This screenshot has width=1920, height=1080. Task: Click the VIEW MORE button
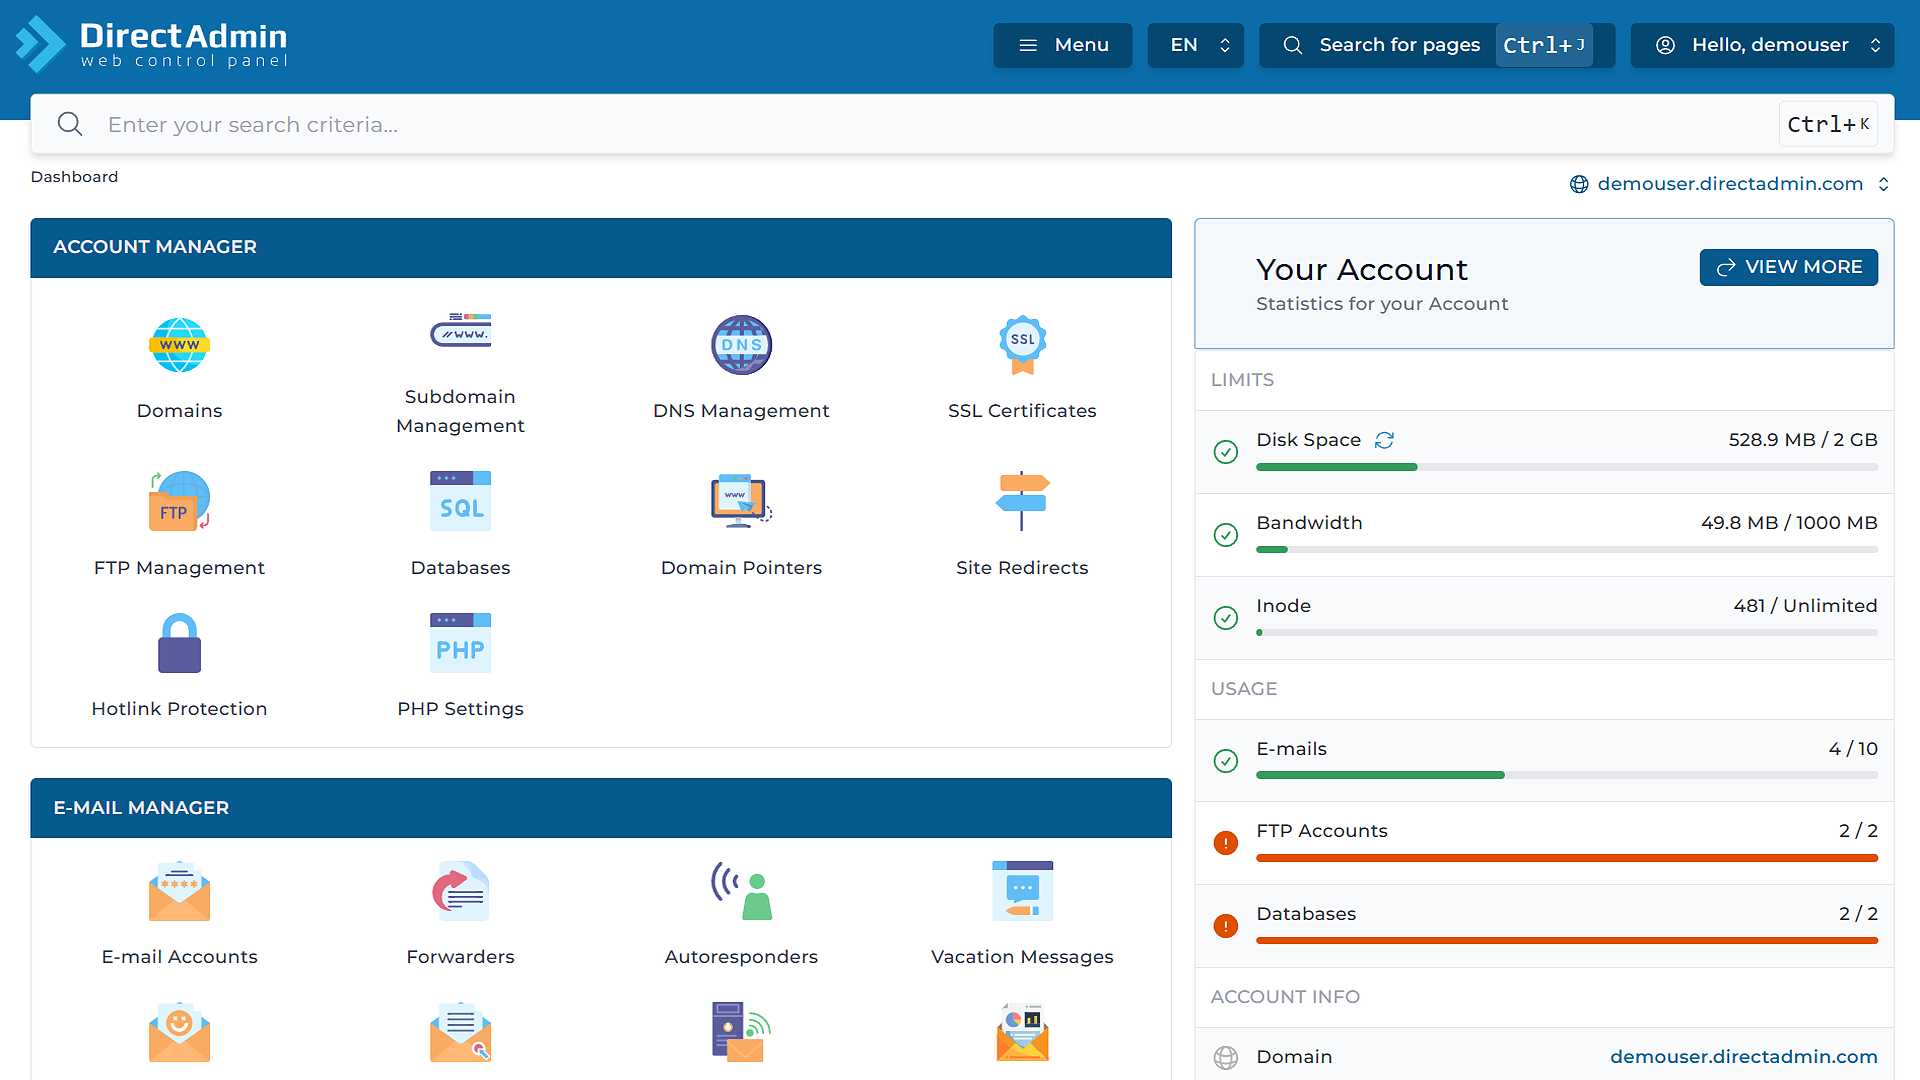coord(1788,267)
